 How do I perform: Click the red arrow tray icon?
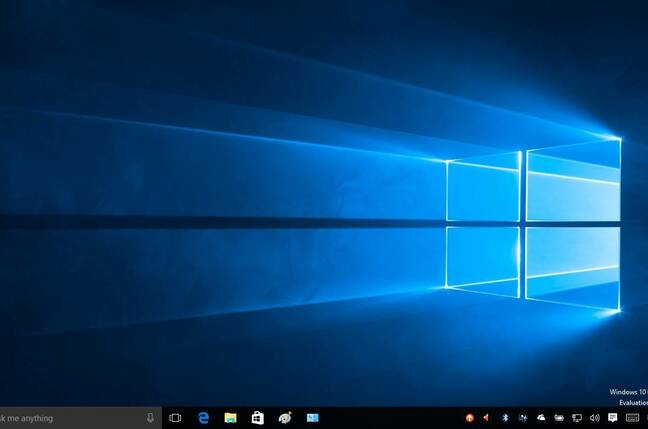click(486, 418)
